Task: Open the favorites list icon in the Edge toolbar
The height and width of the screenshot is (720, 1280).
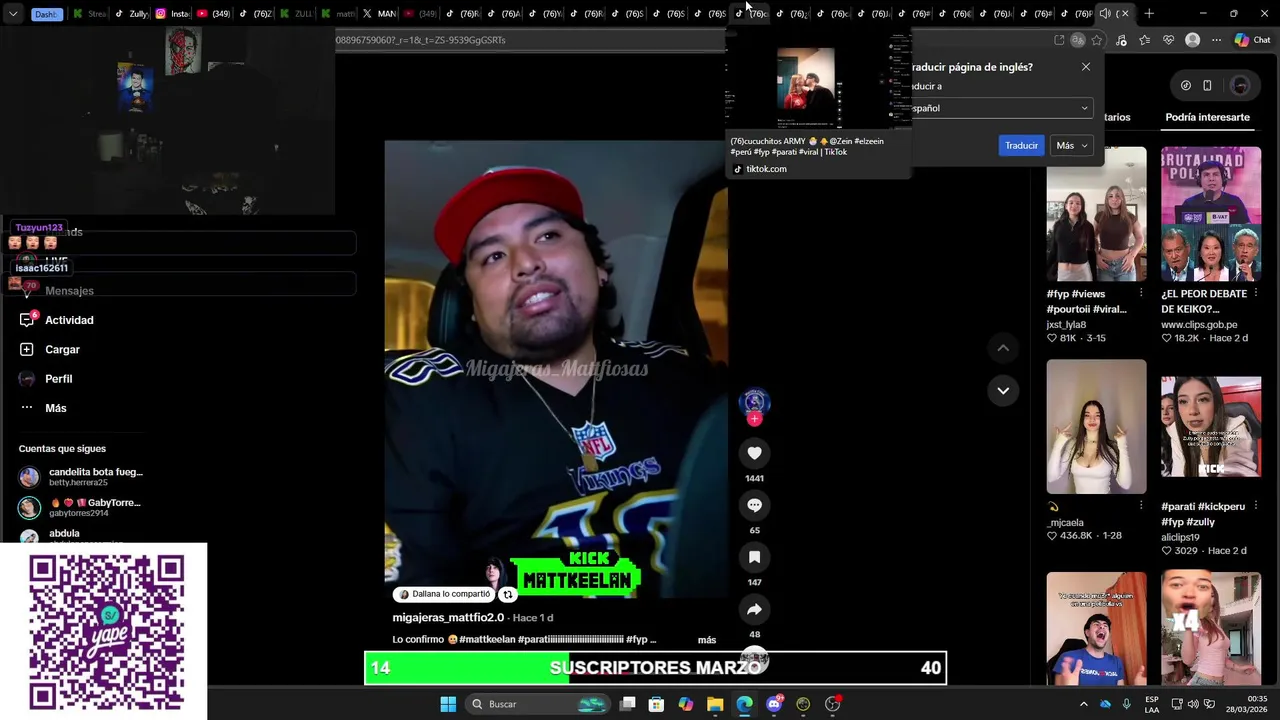Action: click(x=1145, y=40)
